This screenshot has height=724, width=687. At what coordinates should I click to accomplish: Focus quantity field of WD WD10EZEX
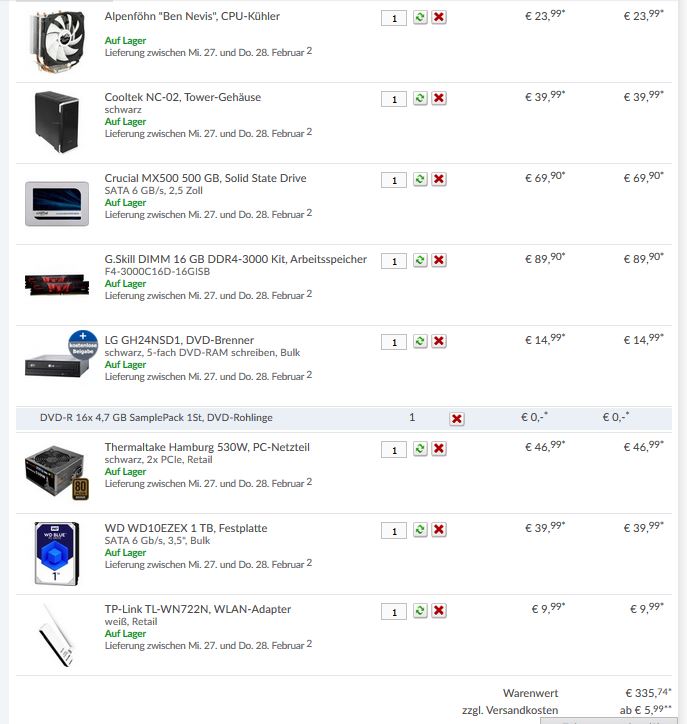click(x=394, y=531)
